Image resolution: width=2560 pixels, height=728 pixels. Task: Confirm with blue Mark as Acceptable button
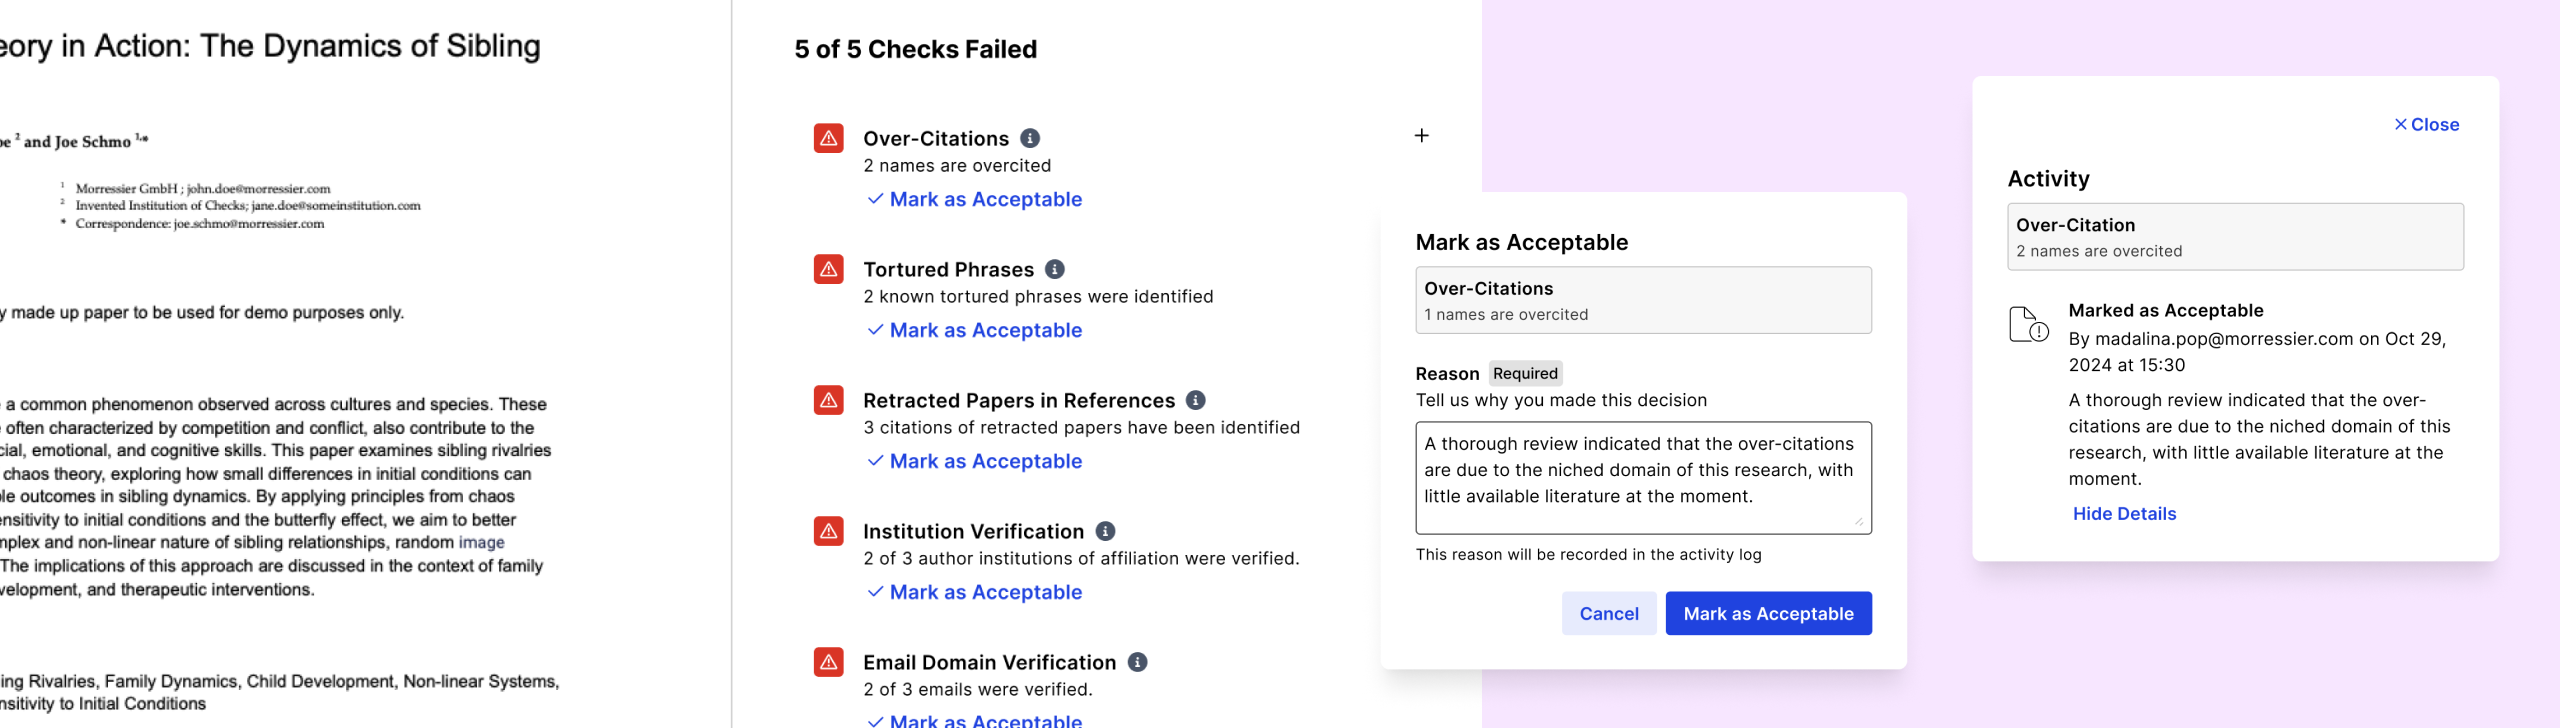[1768, 614]
